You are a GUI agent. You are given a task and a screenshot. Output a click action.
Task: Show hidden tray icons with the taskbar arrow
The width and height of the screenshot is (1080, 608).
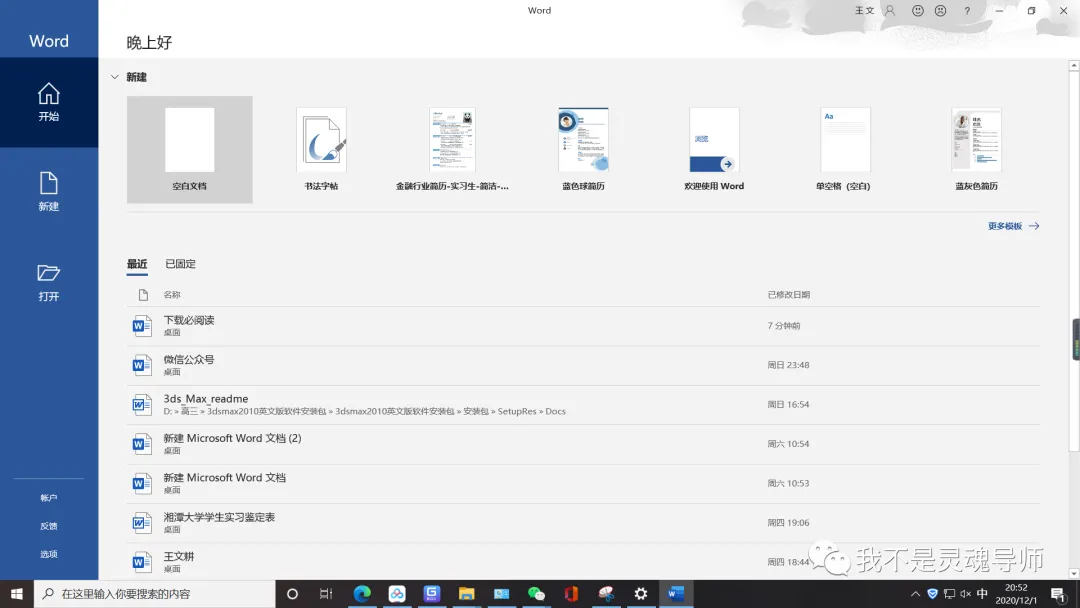tap(915, 594)
